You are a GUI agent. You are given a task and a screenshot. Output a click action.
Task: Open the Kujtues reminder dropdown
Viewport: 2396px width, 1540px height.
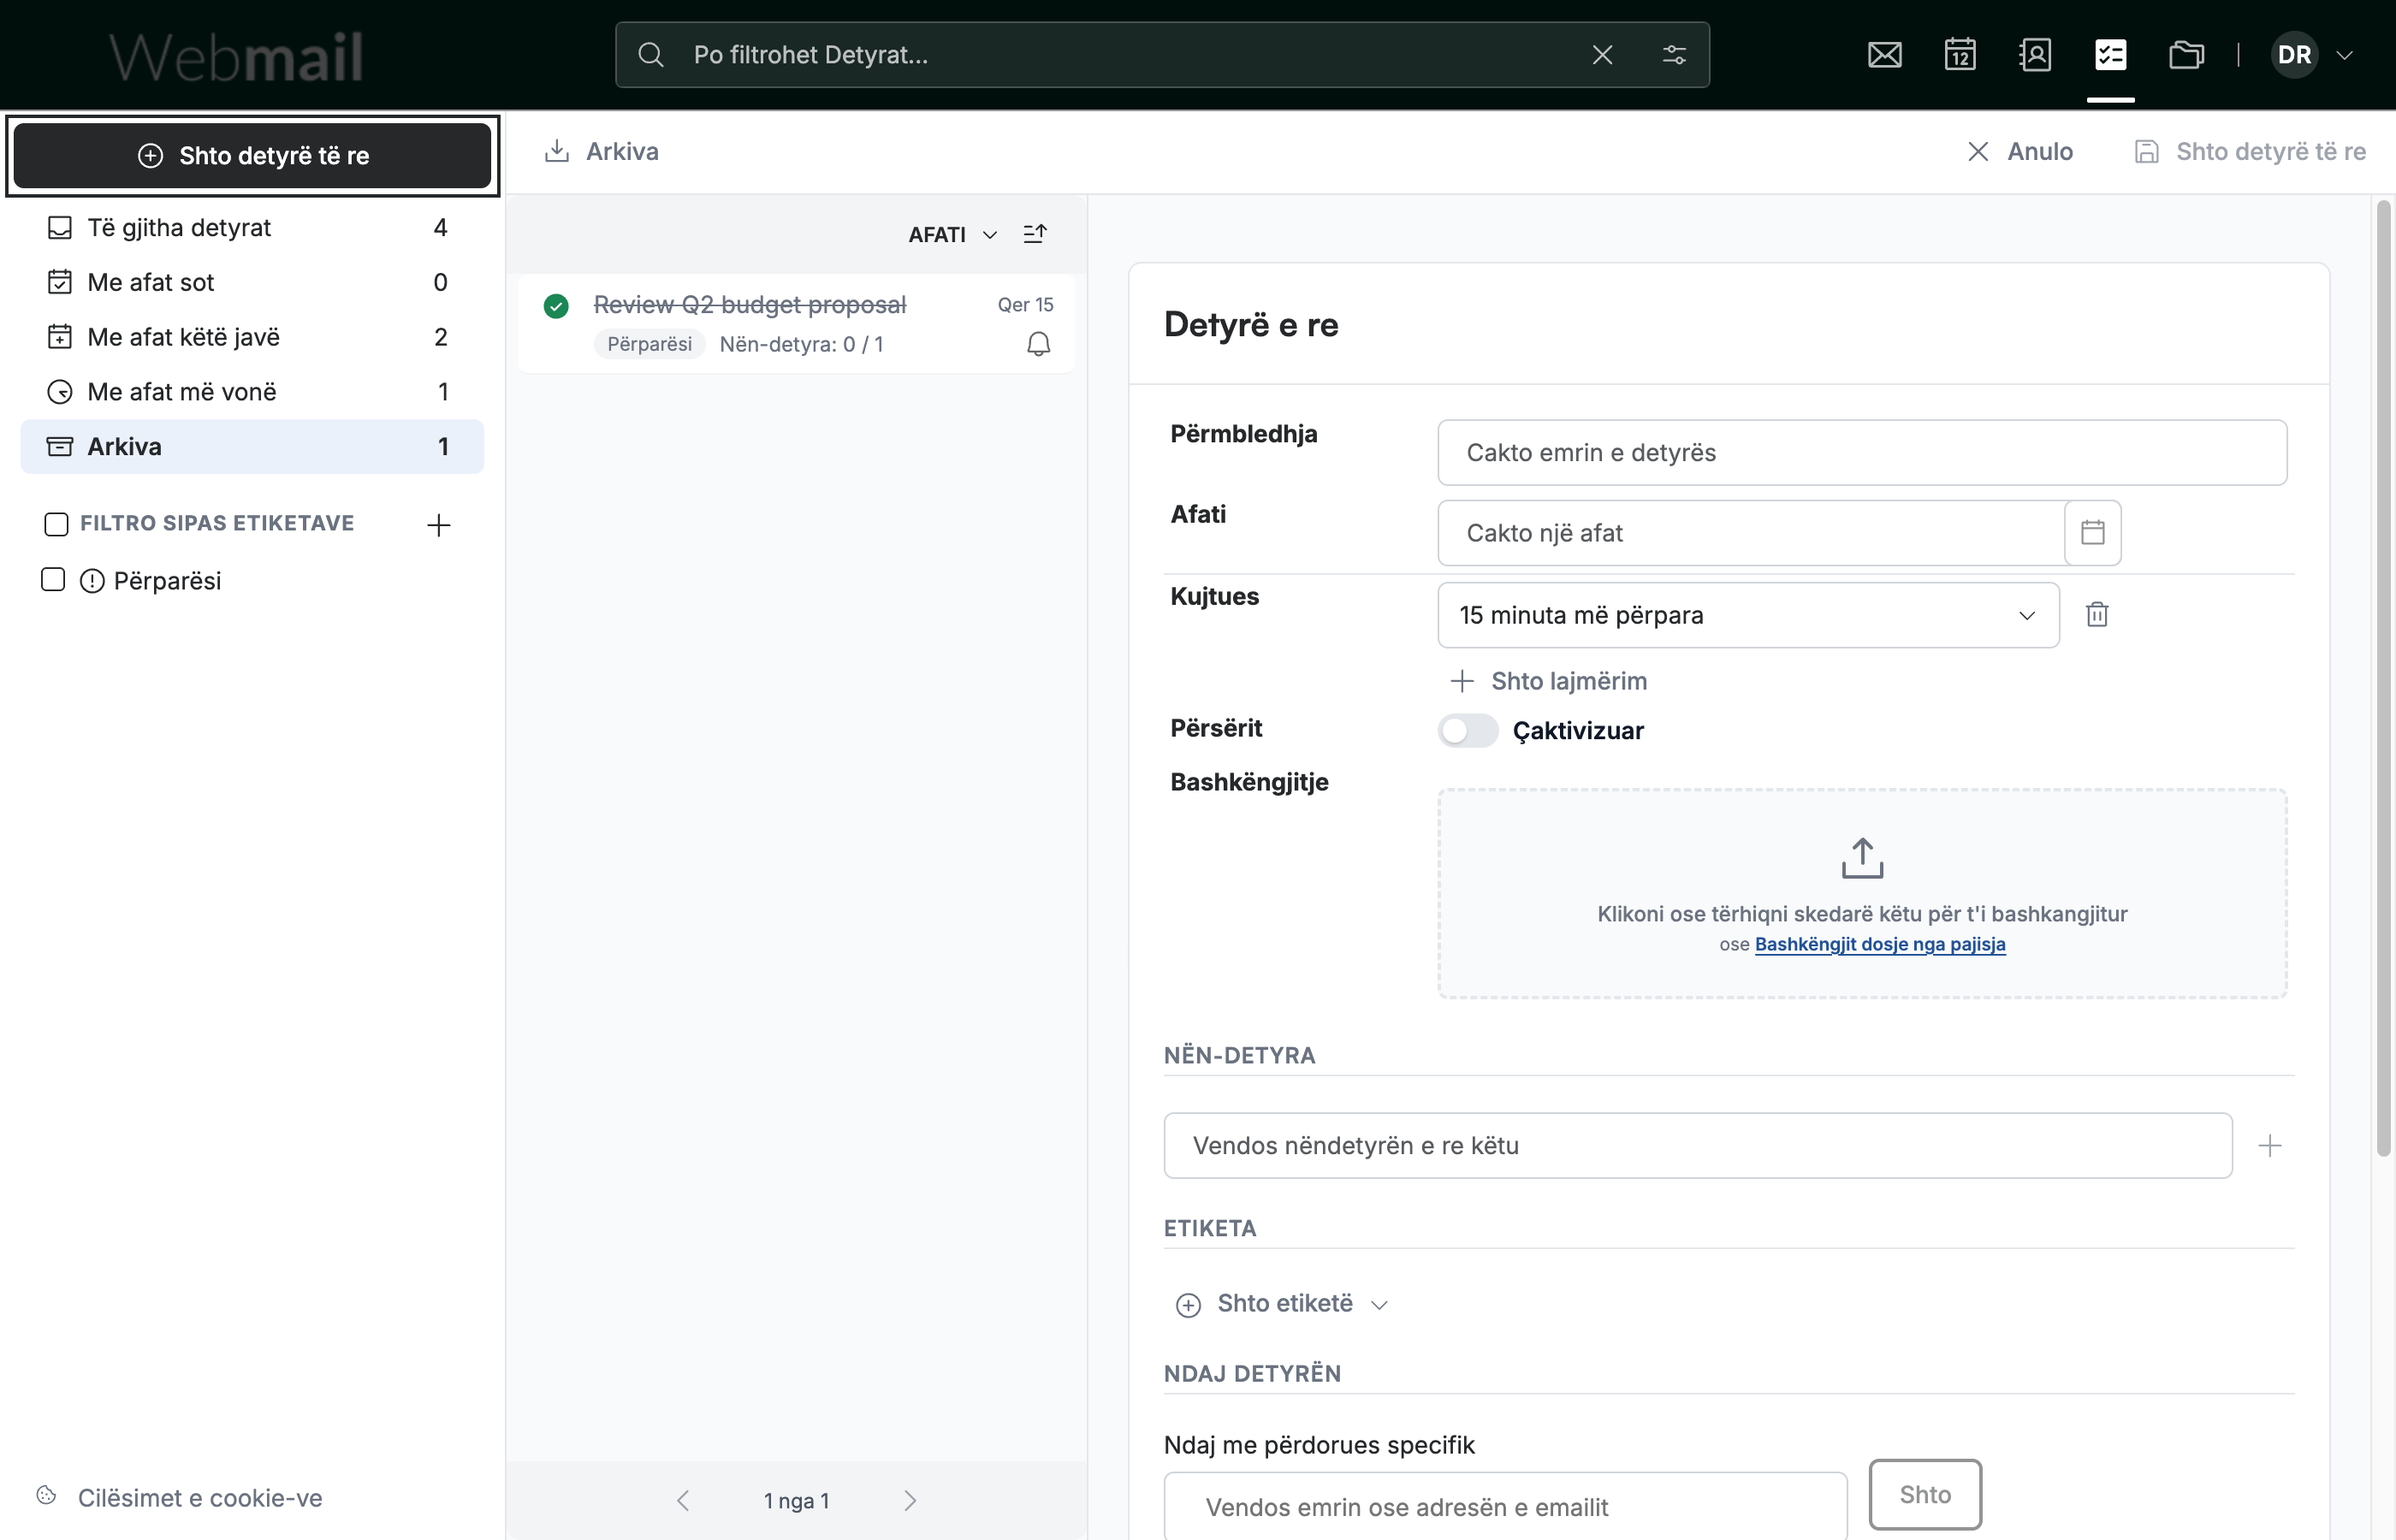[x=1748, y=615]
